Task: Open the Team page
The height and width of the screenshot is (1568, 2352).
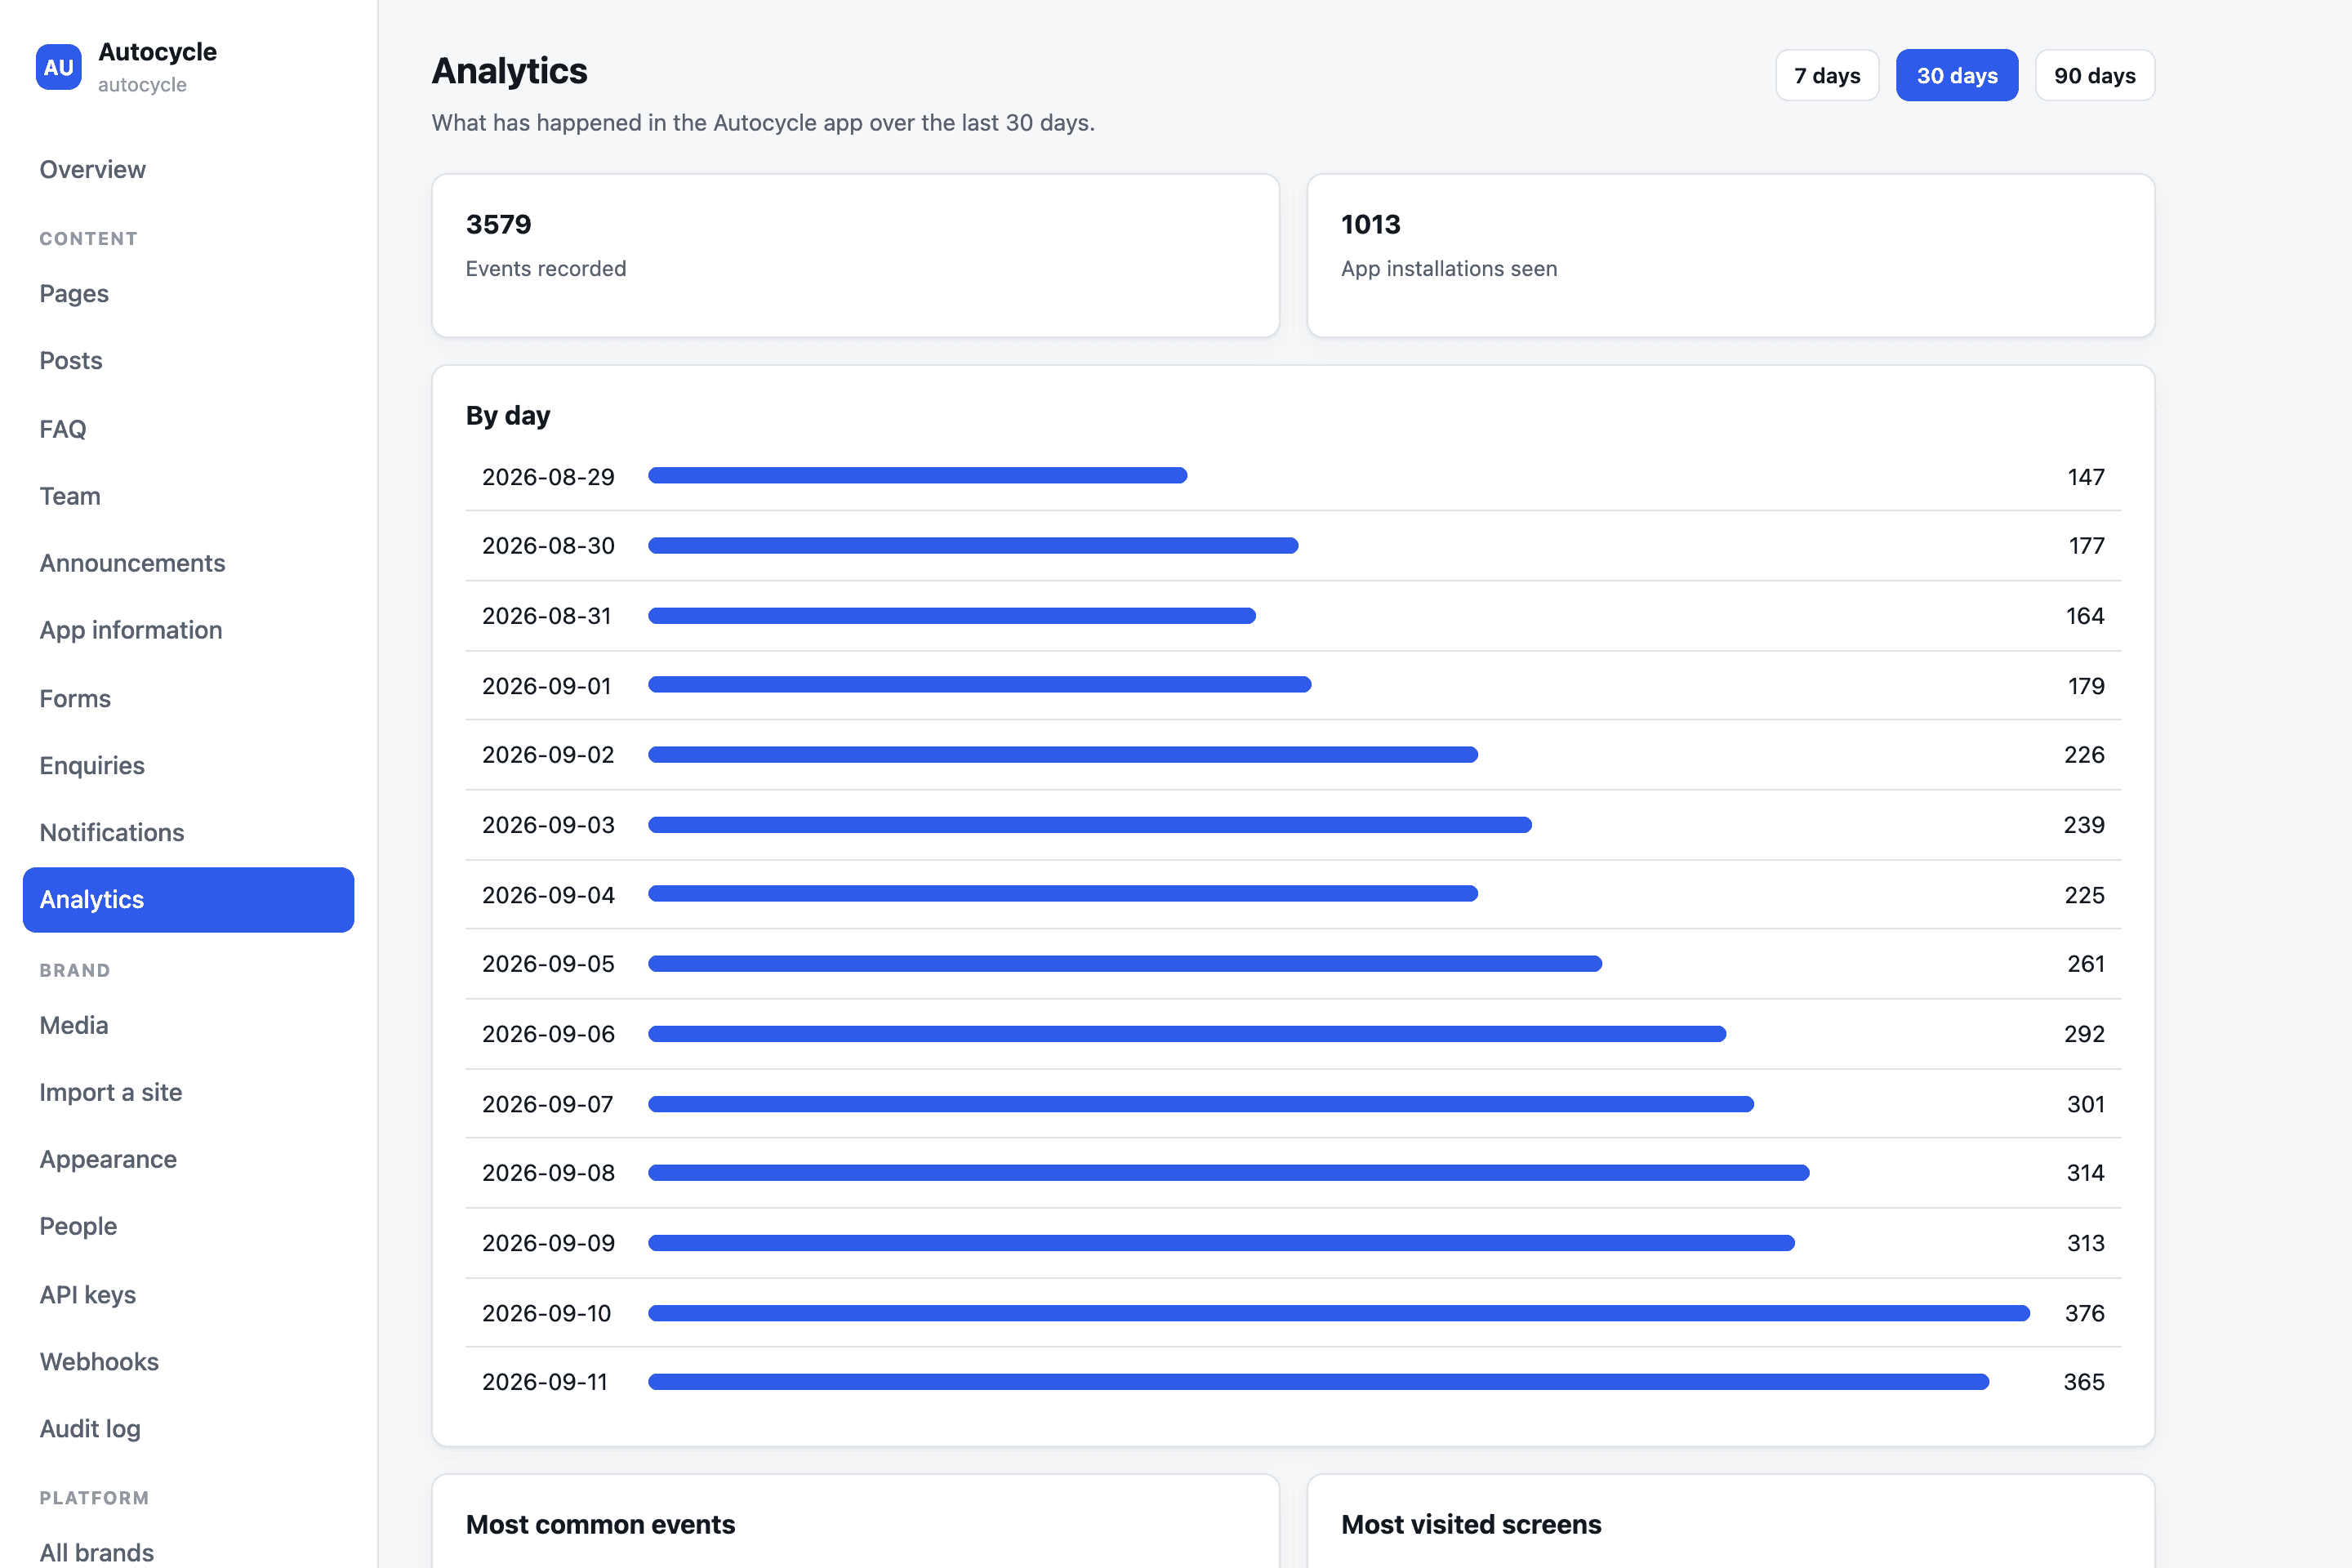Action: tap(189, 495)
